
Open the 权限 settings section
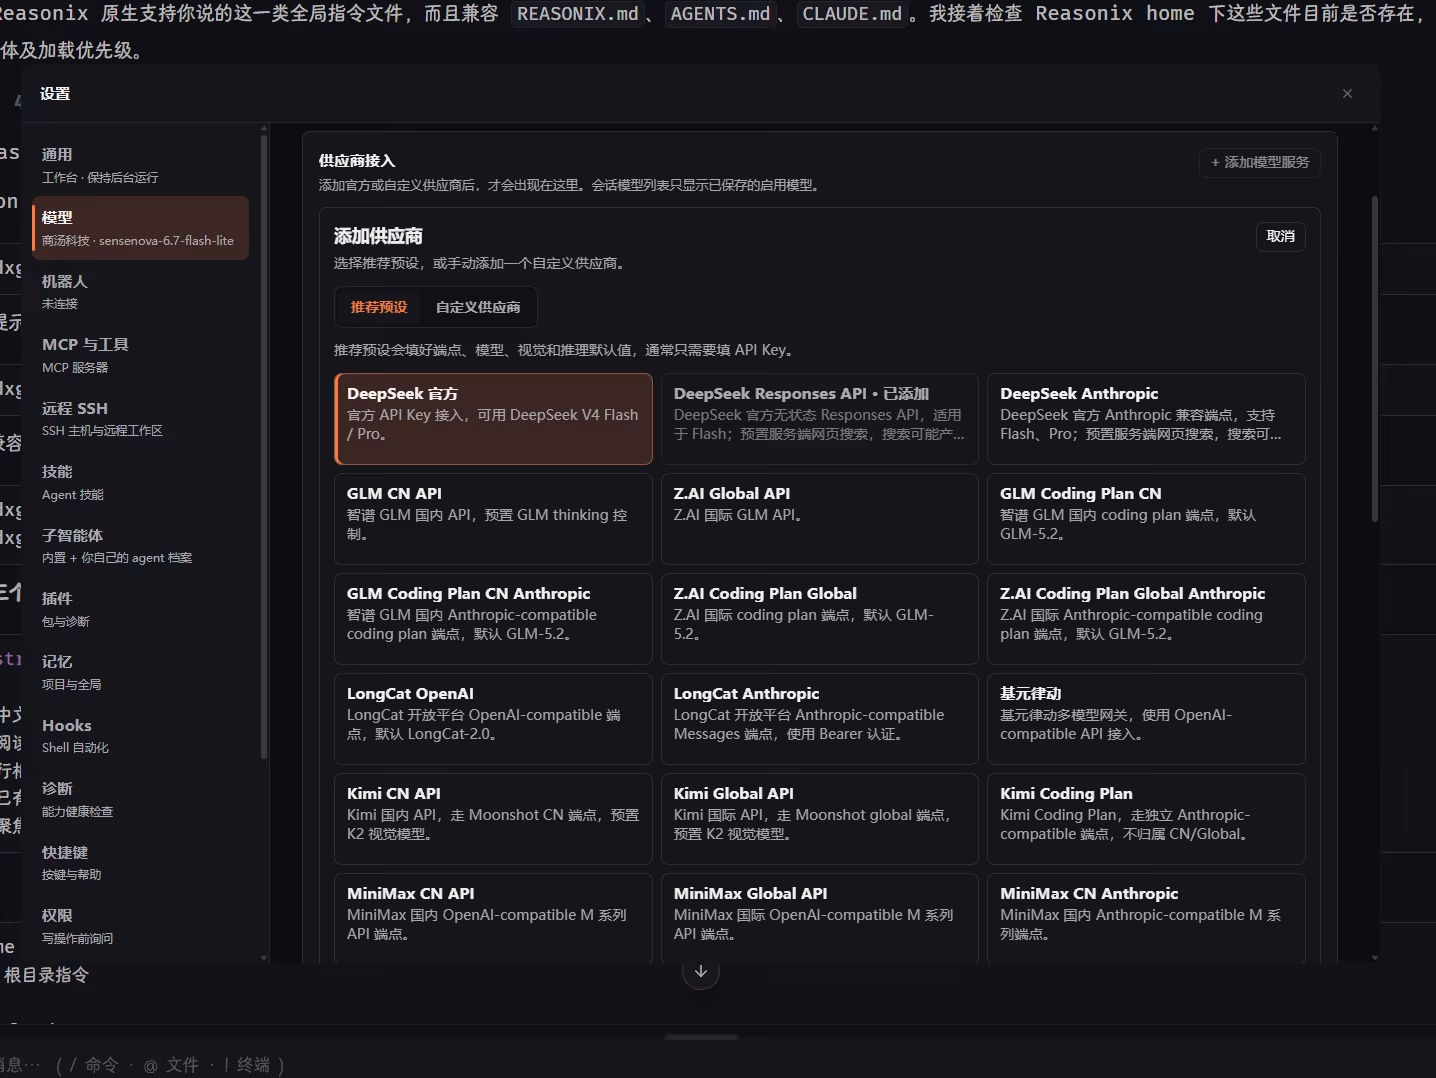[140, 926]
